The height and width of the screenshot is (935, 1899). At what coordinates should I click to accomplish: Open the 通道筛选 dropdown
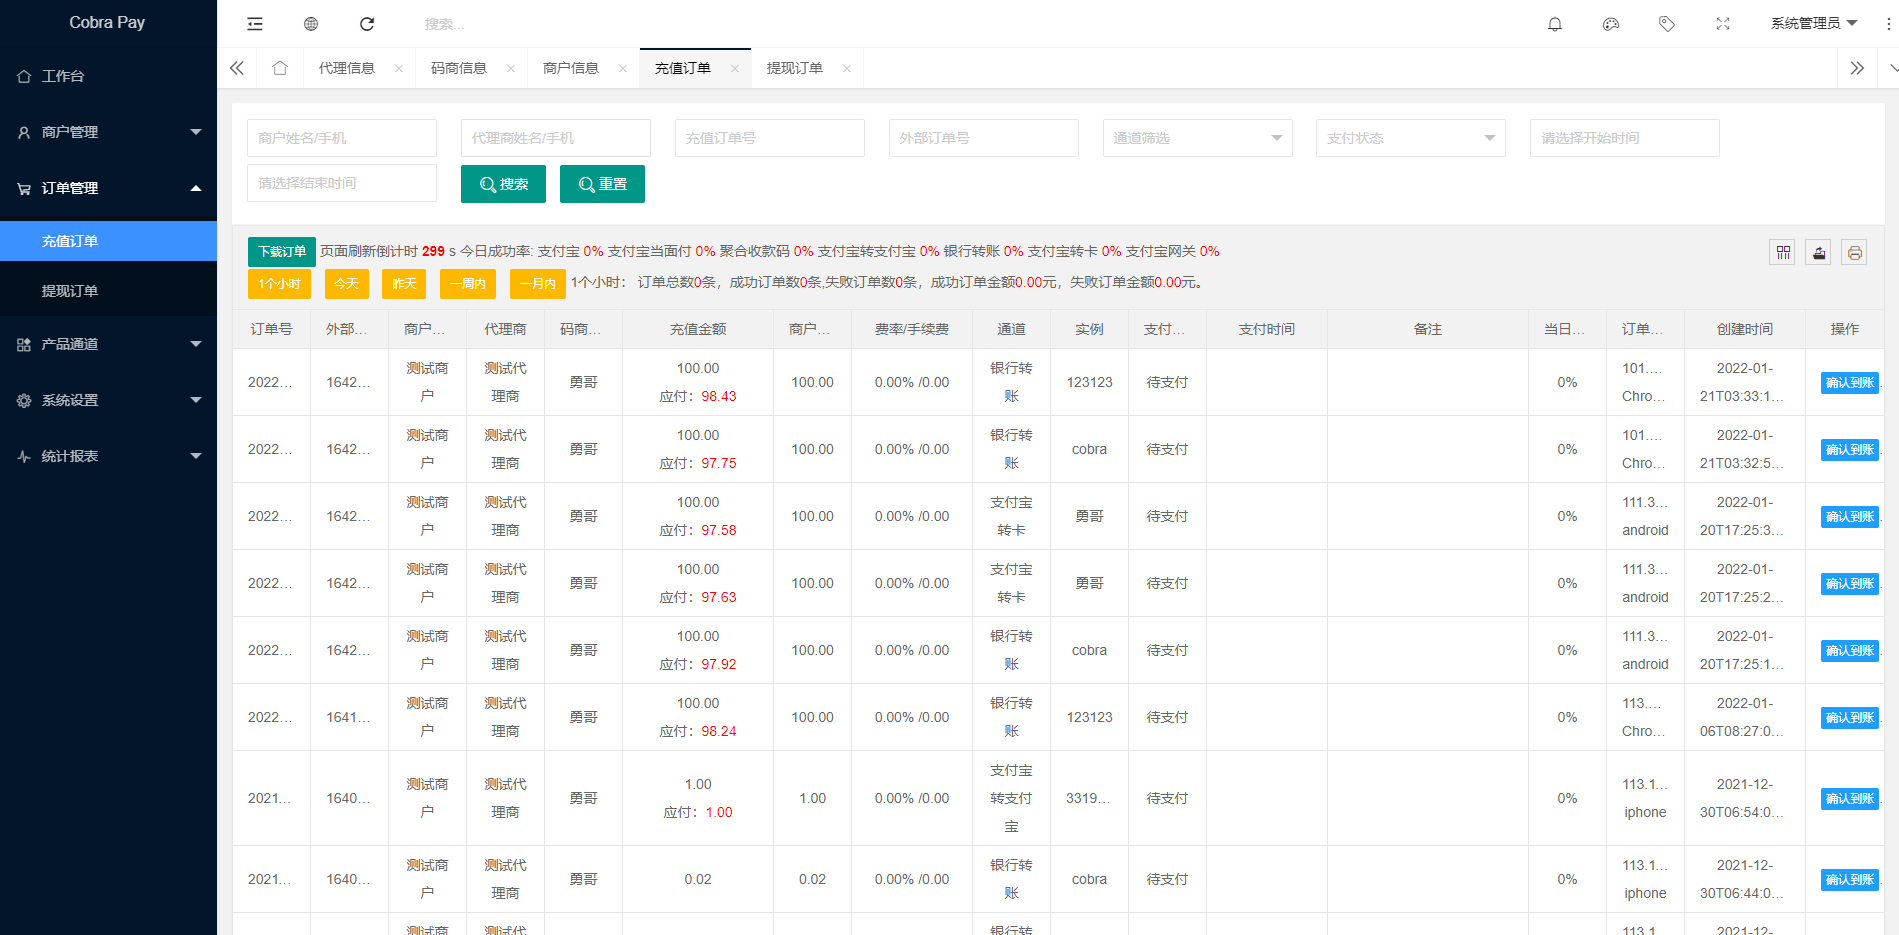tap(1197, 138)
